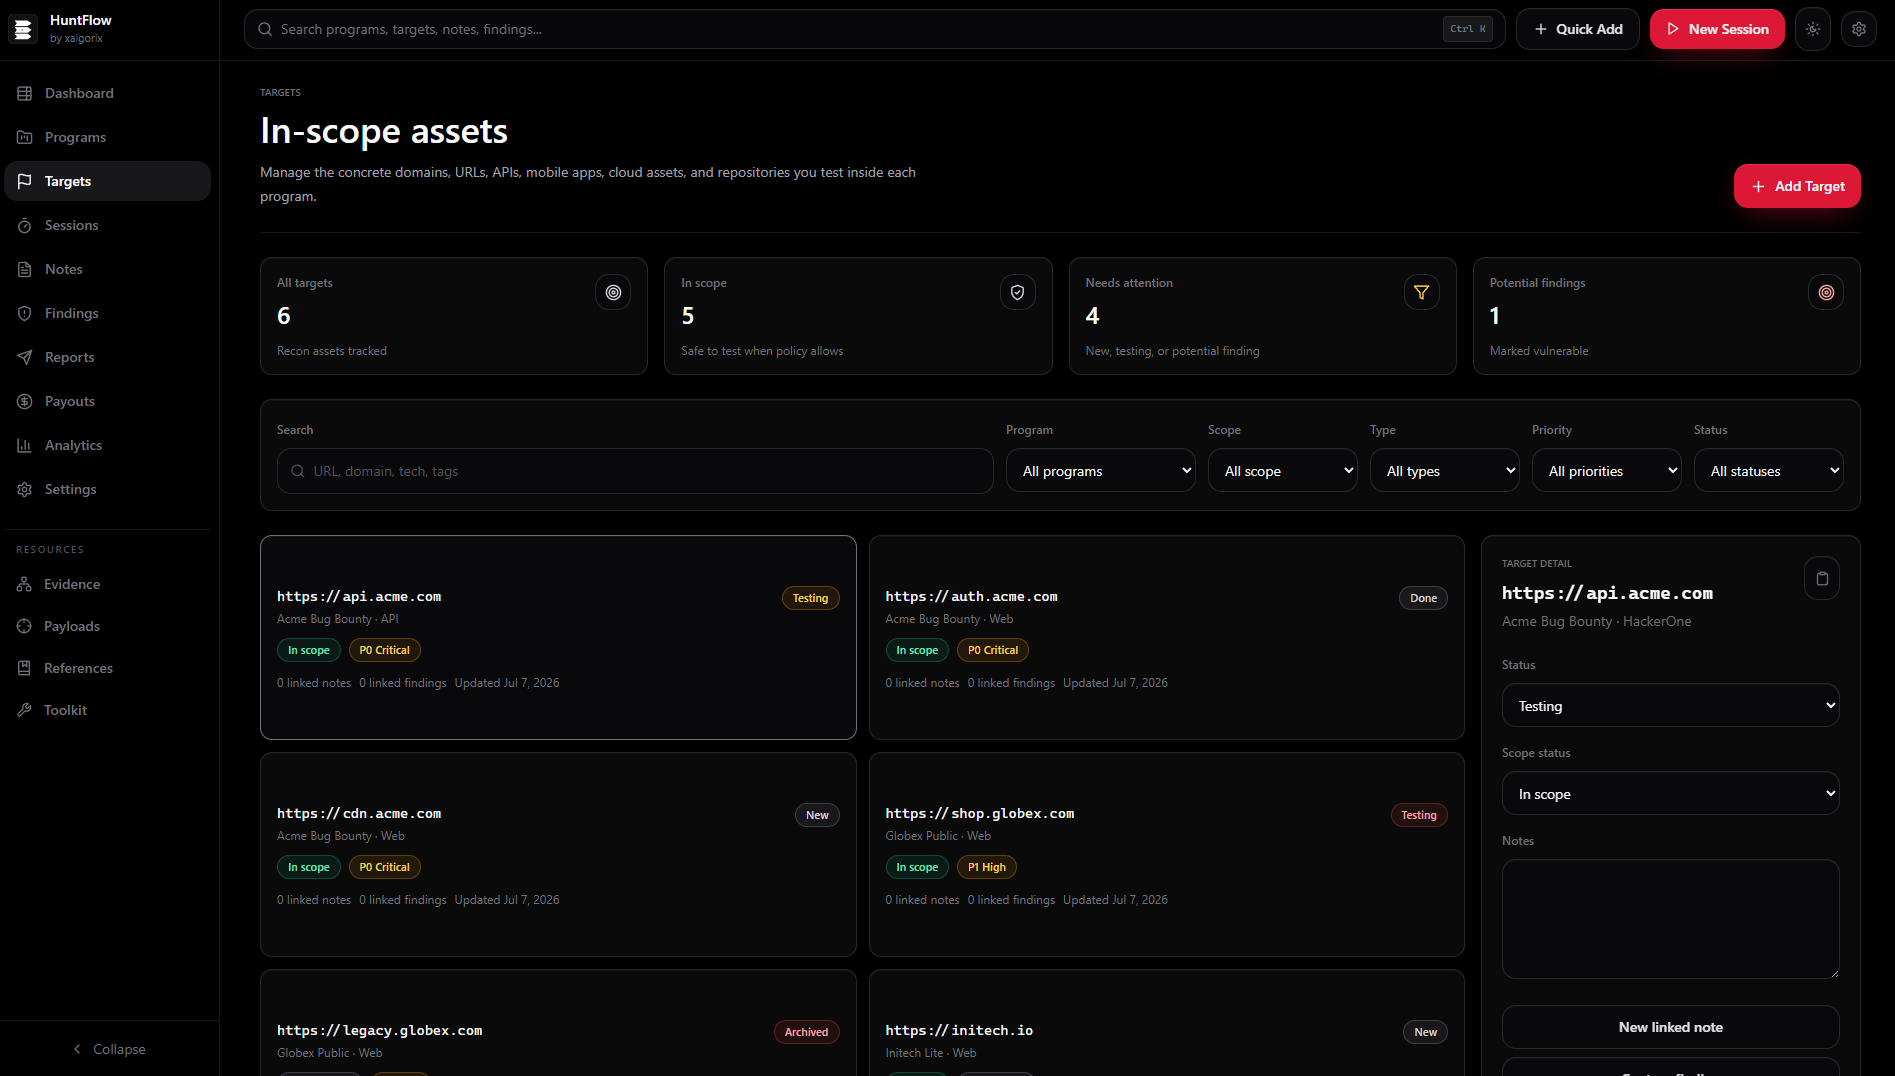Open the Notes section

pyautogui.click(x=107, y=269)
